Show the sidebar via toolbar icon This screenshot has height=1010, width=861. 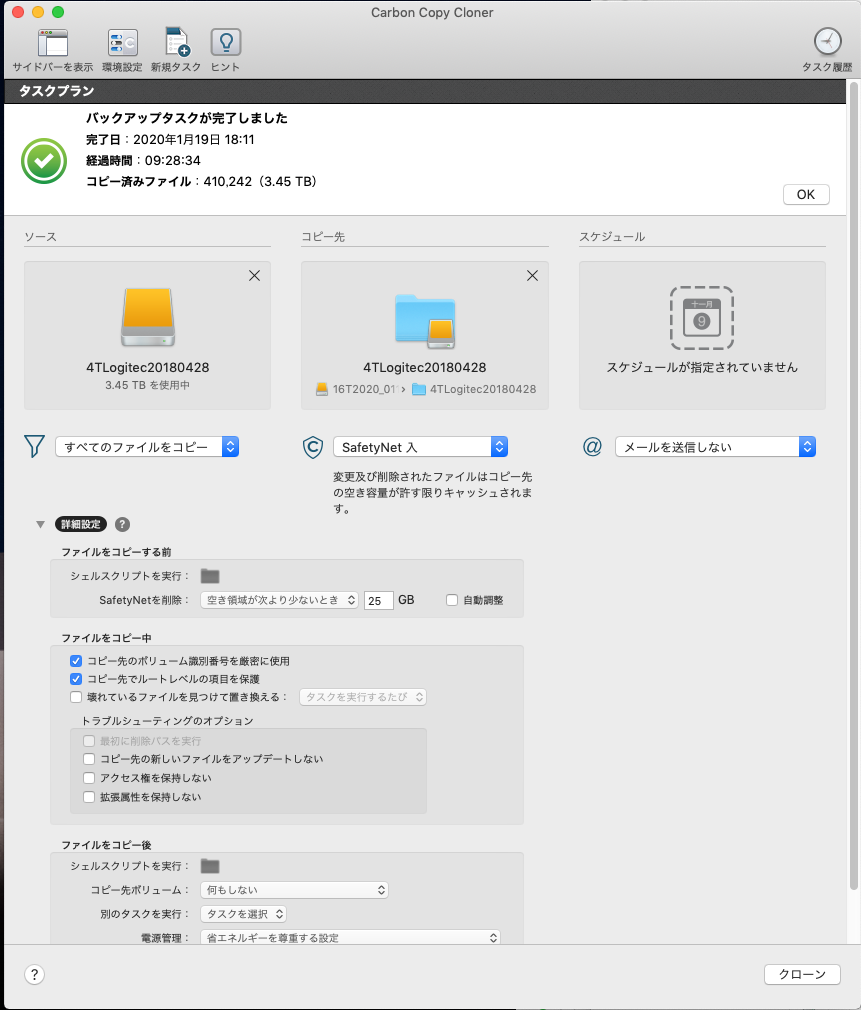click(x=53, y=44)
